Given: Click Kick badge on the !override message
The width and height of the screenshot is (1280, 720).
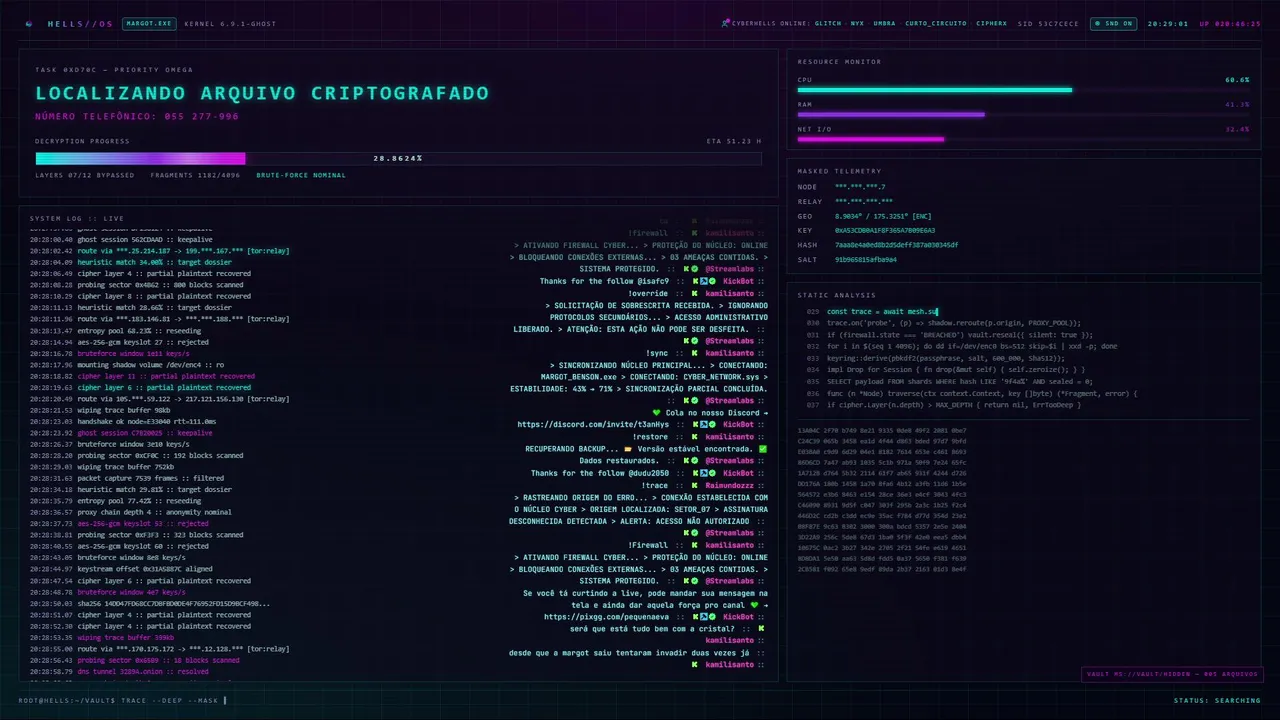Looking at the screenshot, I should tap(693, 293).
